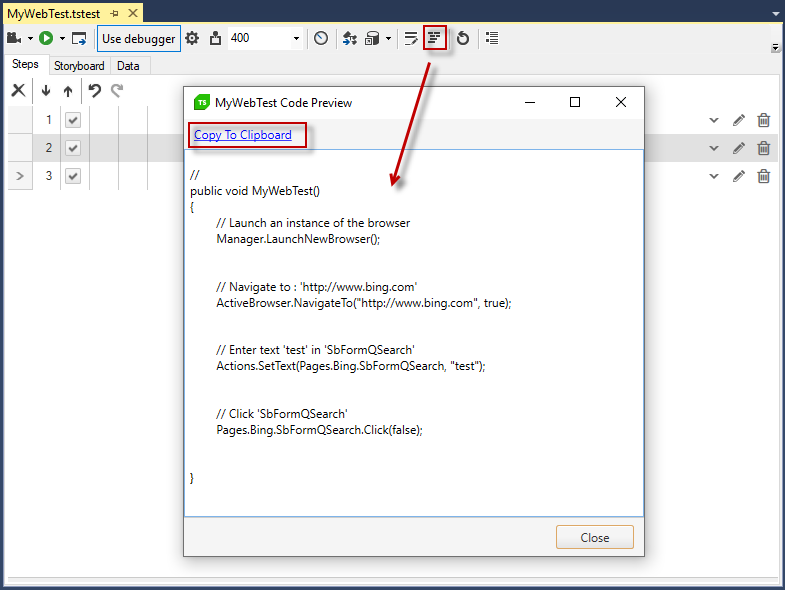Delete selected step with X icon
785x590 pixels.
(x=19, y=91)
